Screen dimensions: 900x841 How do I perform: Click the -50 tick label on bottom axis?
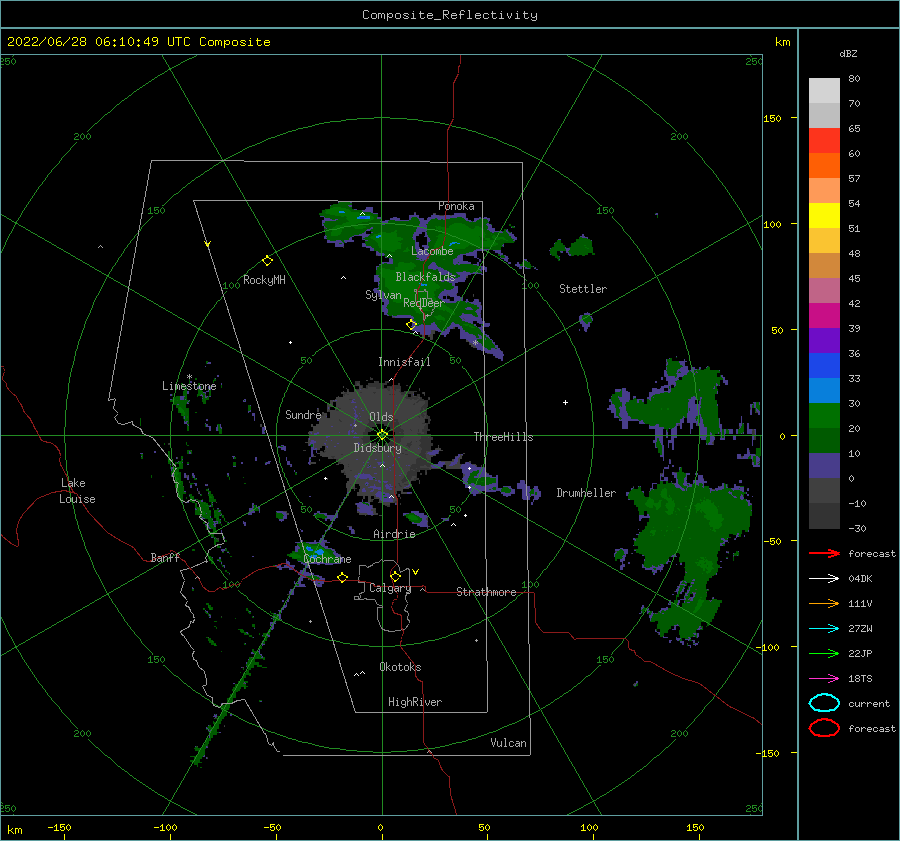coord(272,827)
